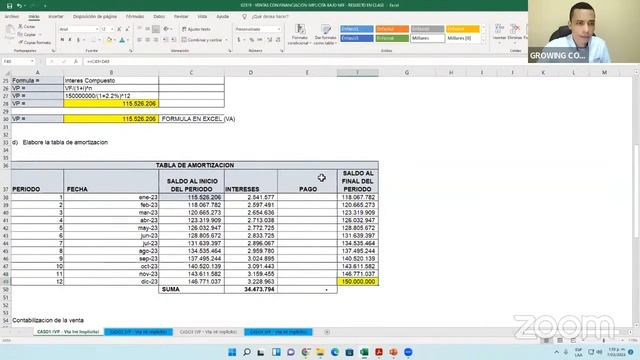This screenshot has height=360, width=640.
Task: Click the Copiar button
Action: (28, 35)
